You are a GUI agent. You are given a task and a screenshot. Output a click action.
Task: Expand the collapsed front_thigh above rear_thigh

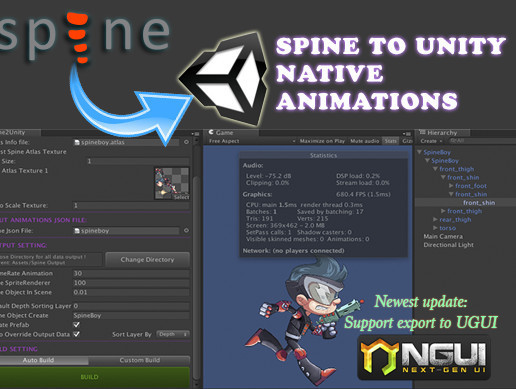pyautogui.click(x=443, y=211)
